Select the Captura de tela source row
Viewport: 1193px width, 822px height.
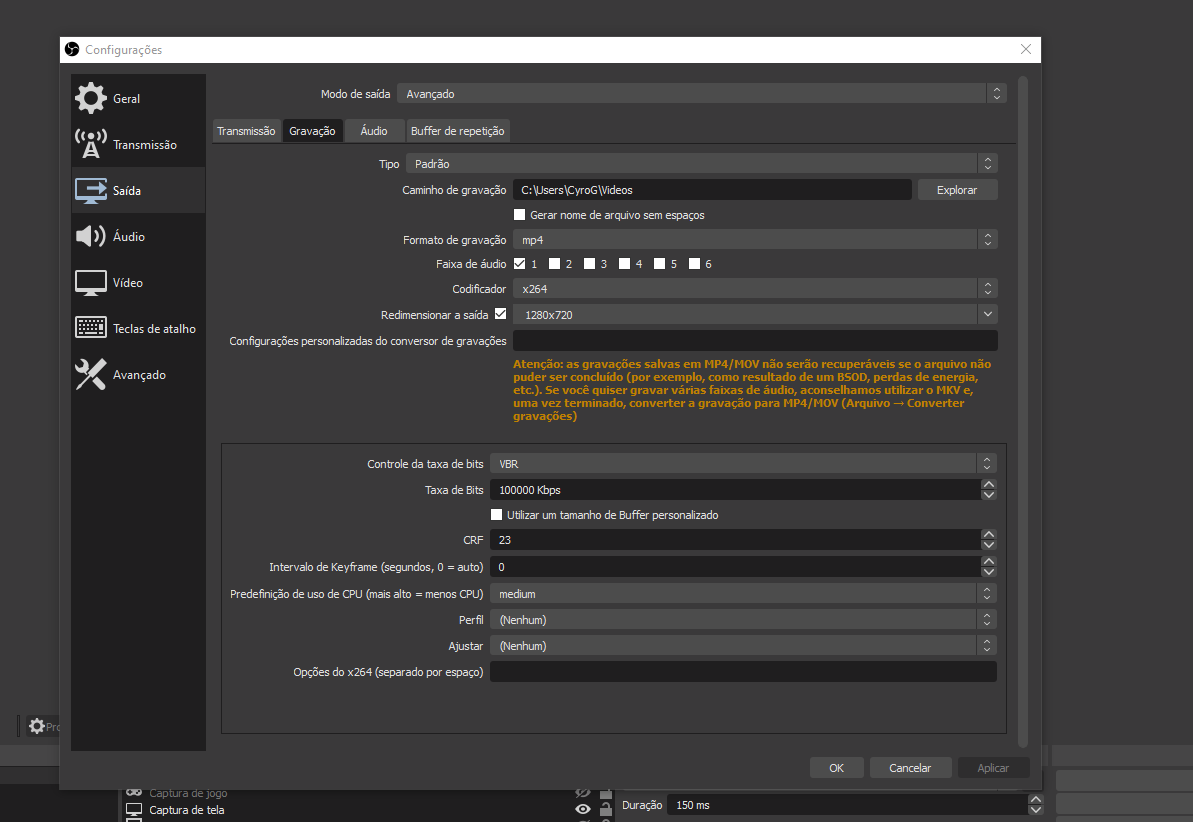369,810
